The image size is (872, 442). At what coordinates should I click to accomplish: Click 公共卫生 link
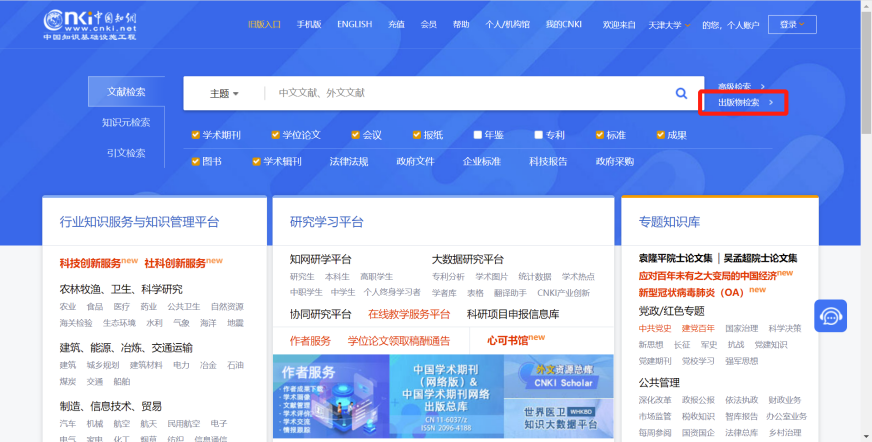[x=184, y=306]
